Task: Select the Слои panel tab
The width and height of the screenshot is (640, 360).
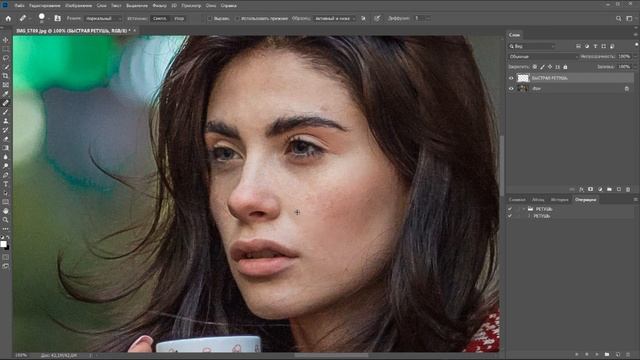Action: point(514,35)
